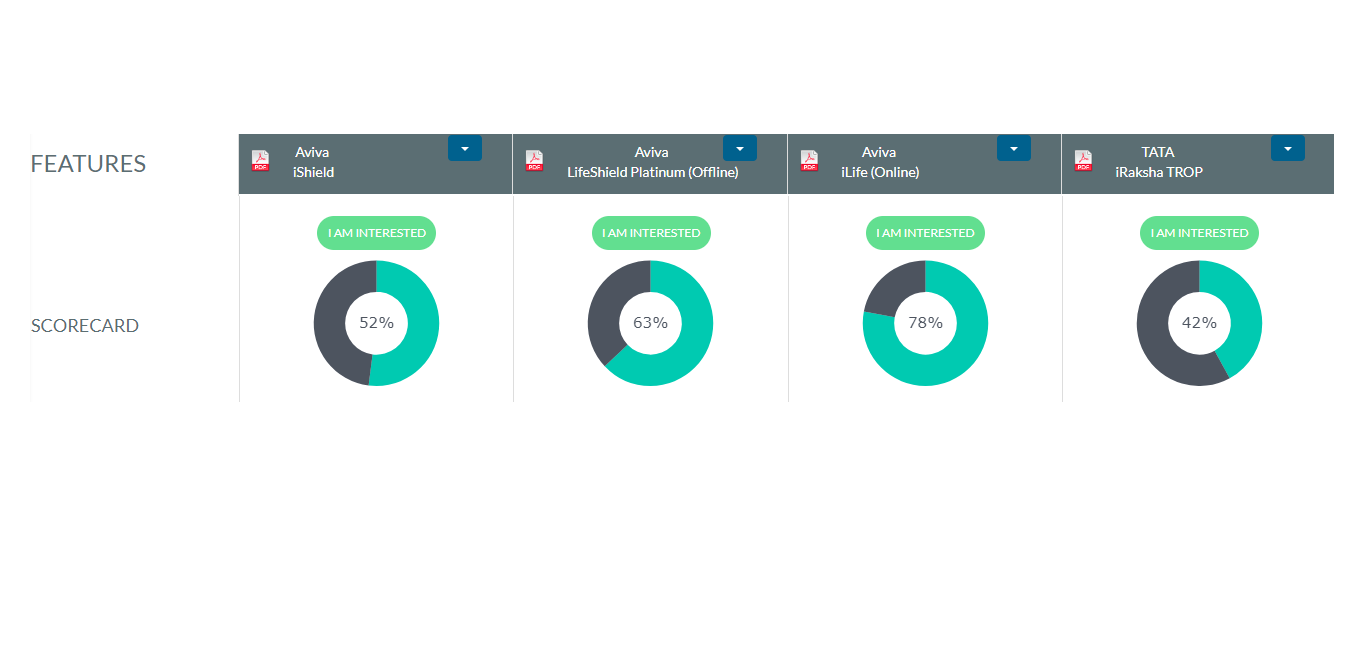This screenshot has height=662, width=1350.
Task: Click the FEATURES heading
Action: click(88, 164)
